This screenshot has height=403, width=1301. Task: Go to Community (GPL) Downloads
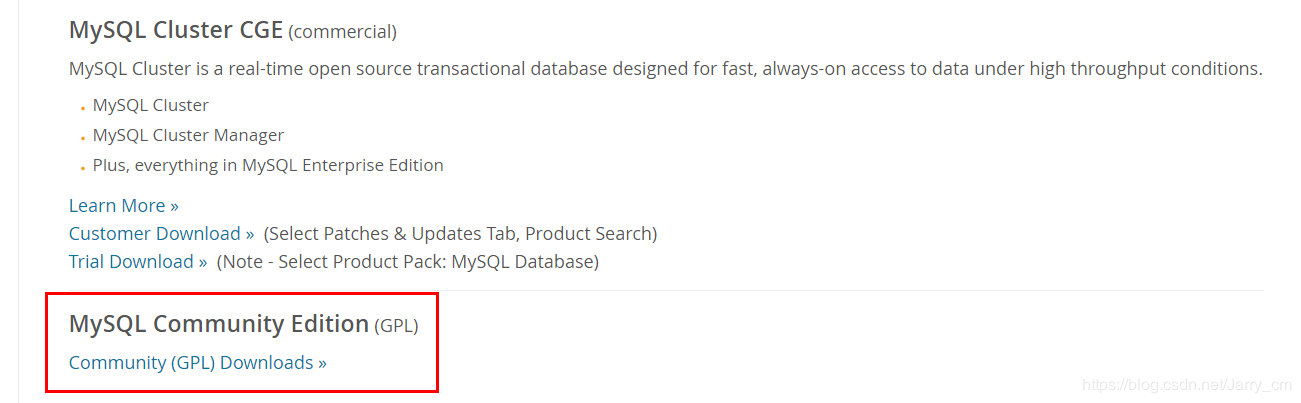197,362
